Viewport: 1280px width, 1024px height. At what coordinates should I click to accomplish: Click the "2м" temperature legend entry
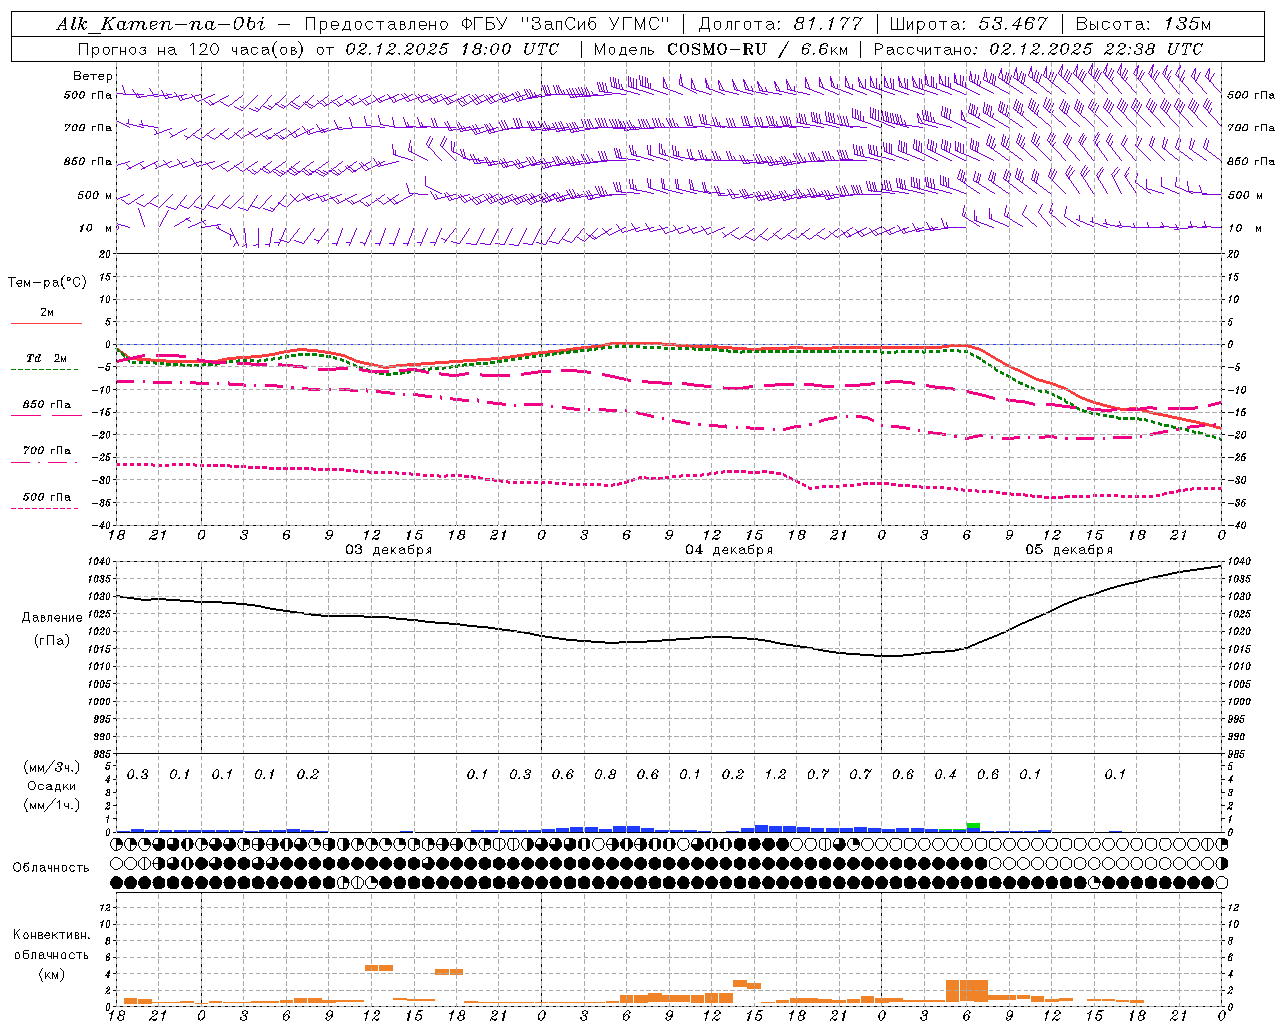tap(47, 312)
